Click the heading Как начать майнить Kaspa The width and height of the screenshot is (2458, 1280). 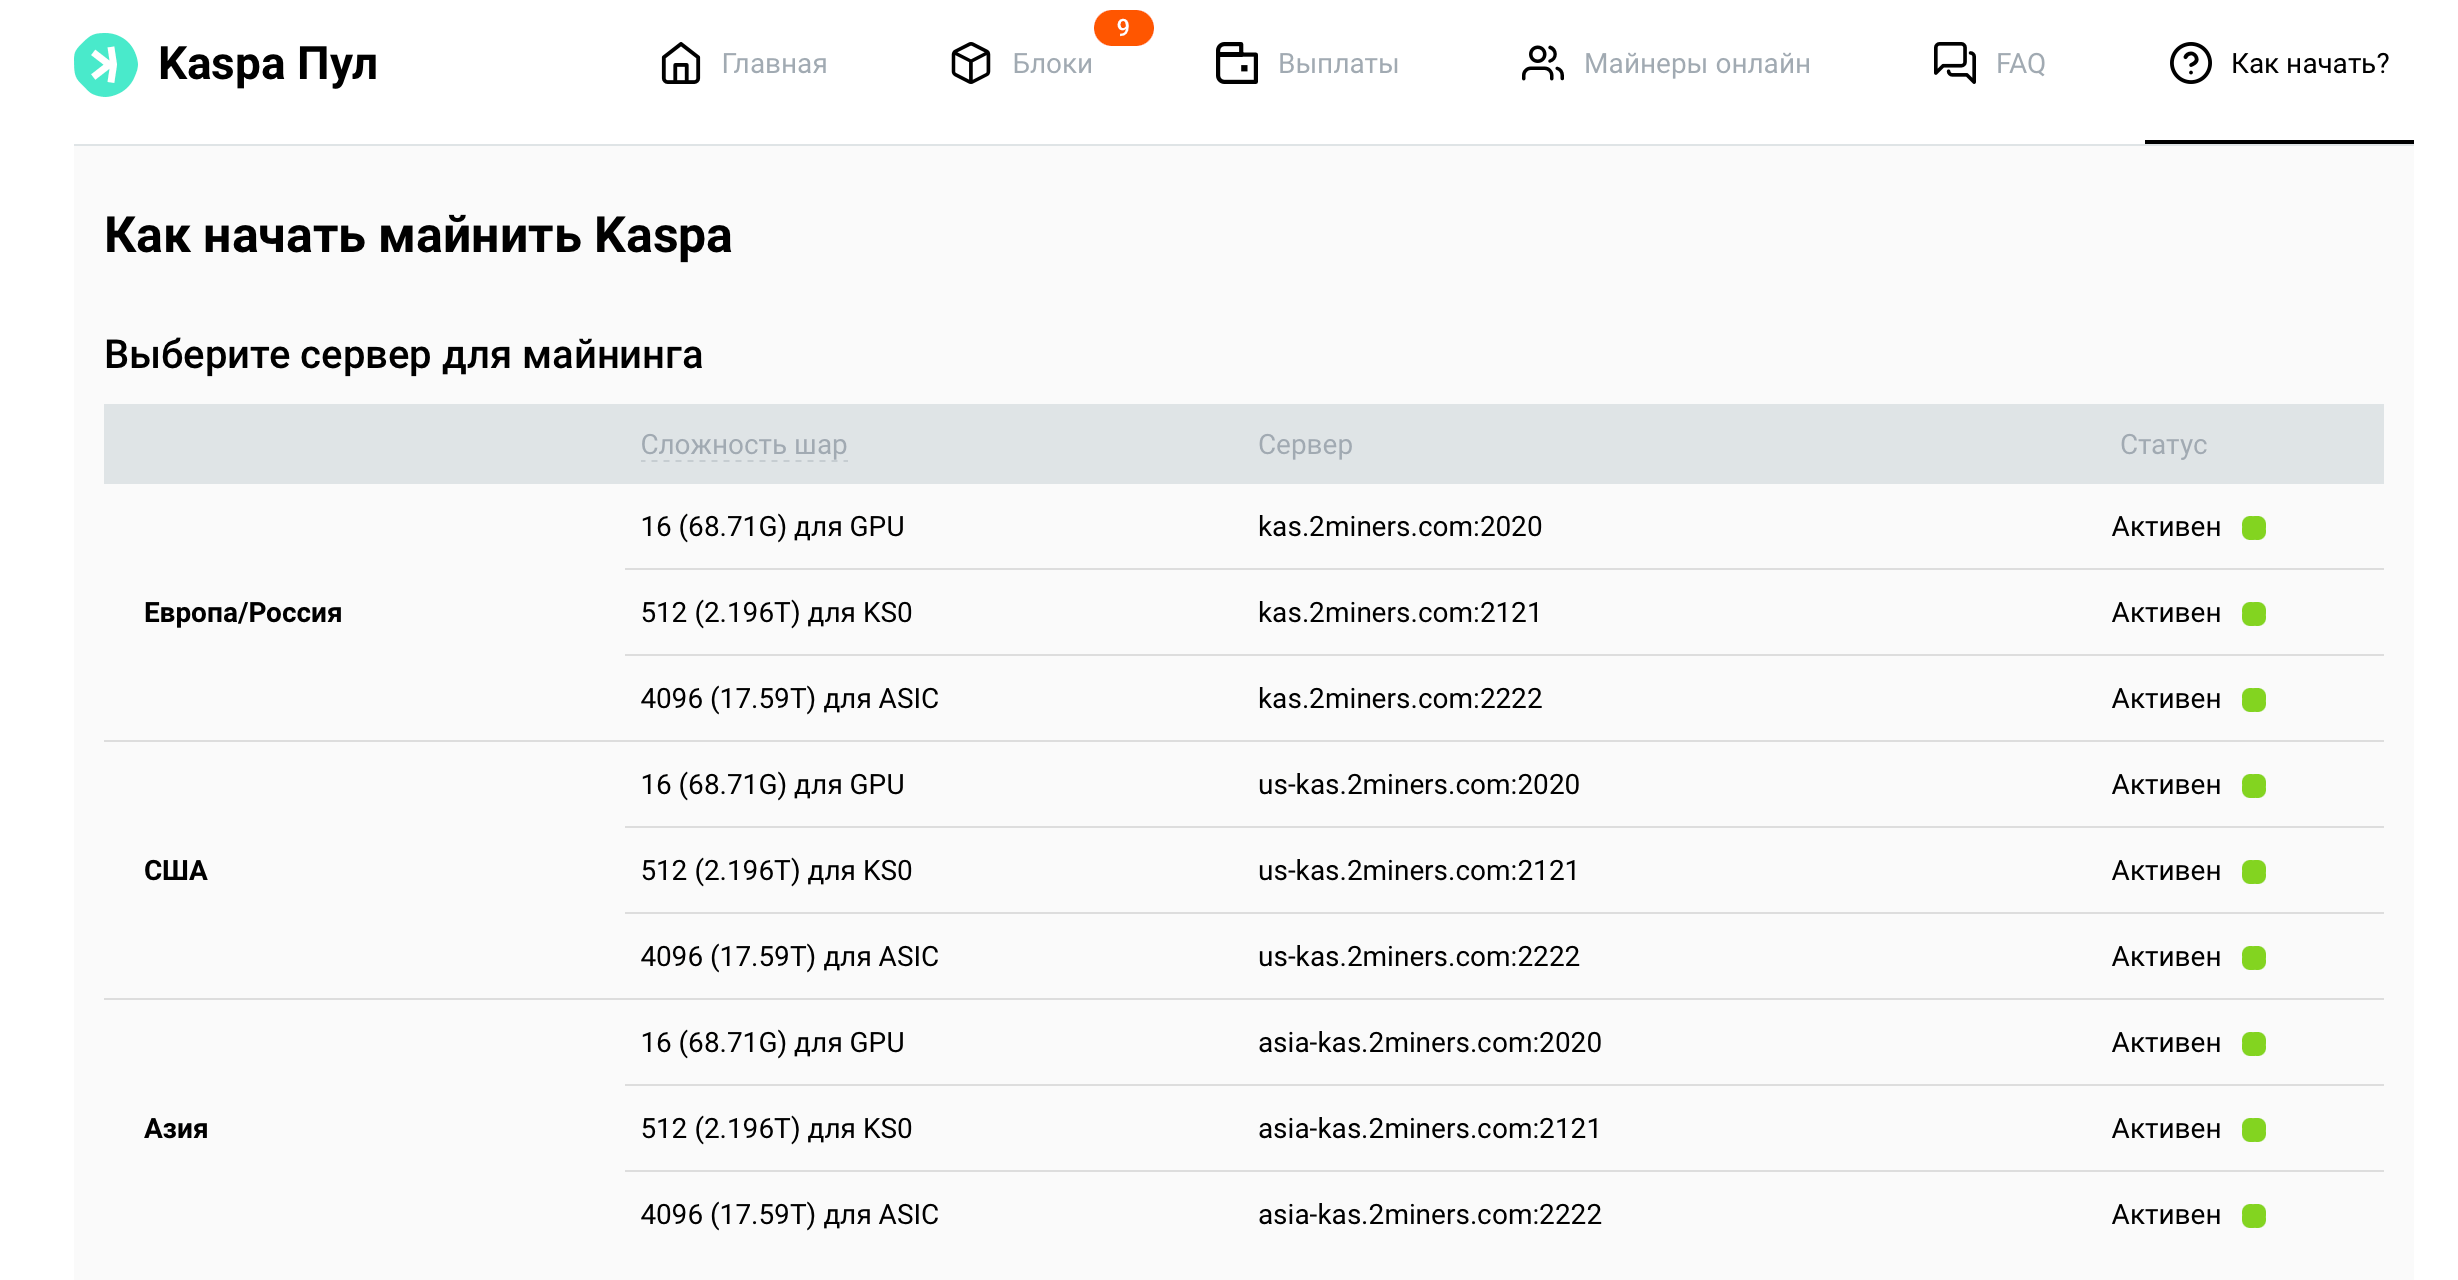418,236
